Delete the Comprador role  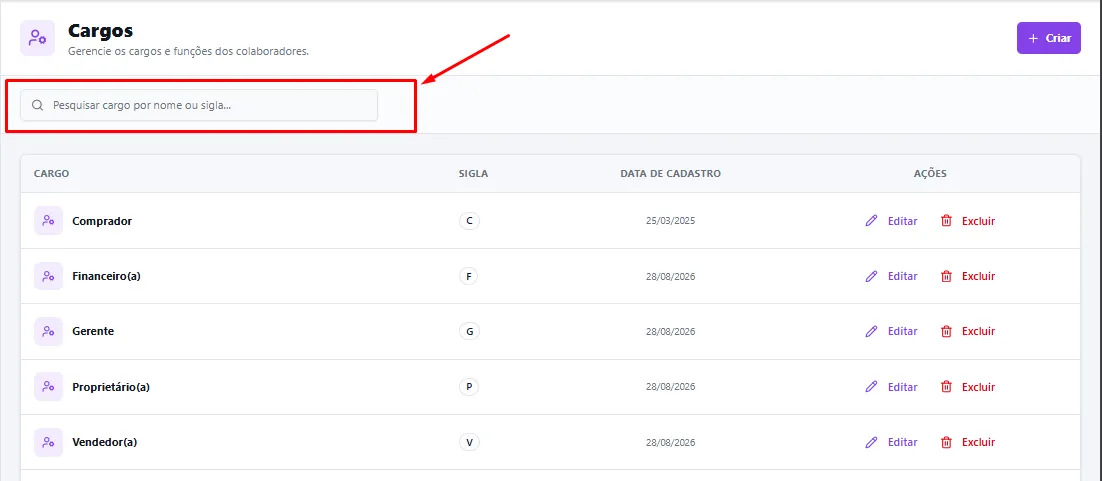968,221
